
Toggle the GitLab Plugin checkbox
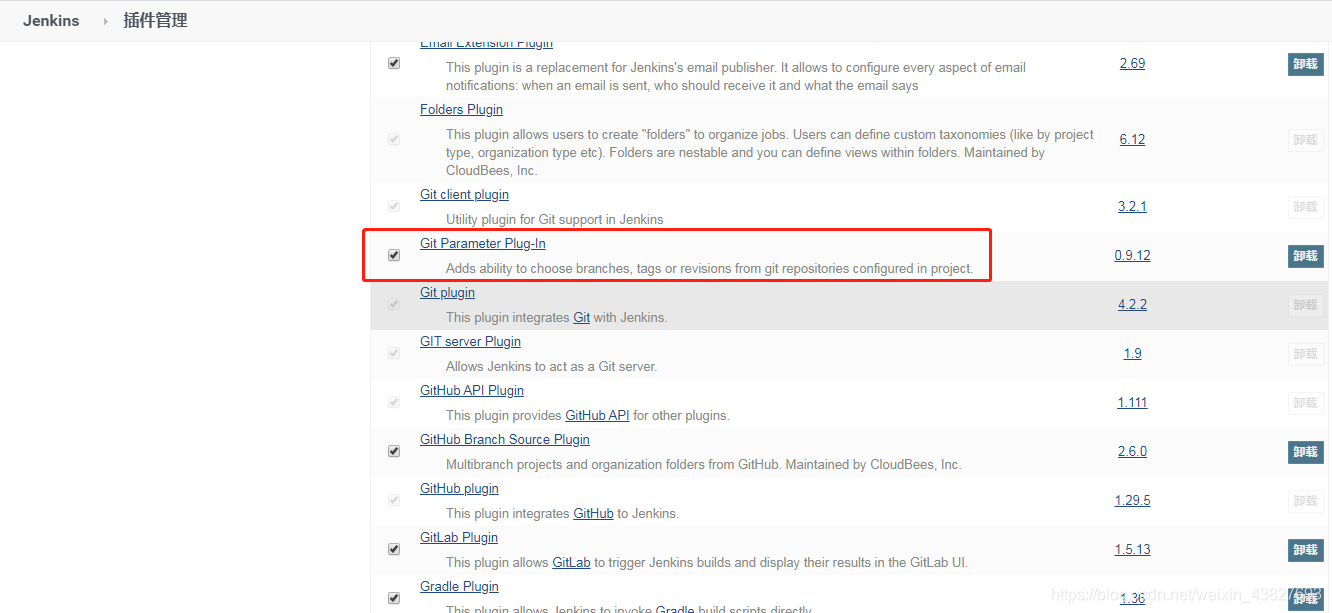394,549
